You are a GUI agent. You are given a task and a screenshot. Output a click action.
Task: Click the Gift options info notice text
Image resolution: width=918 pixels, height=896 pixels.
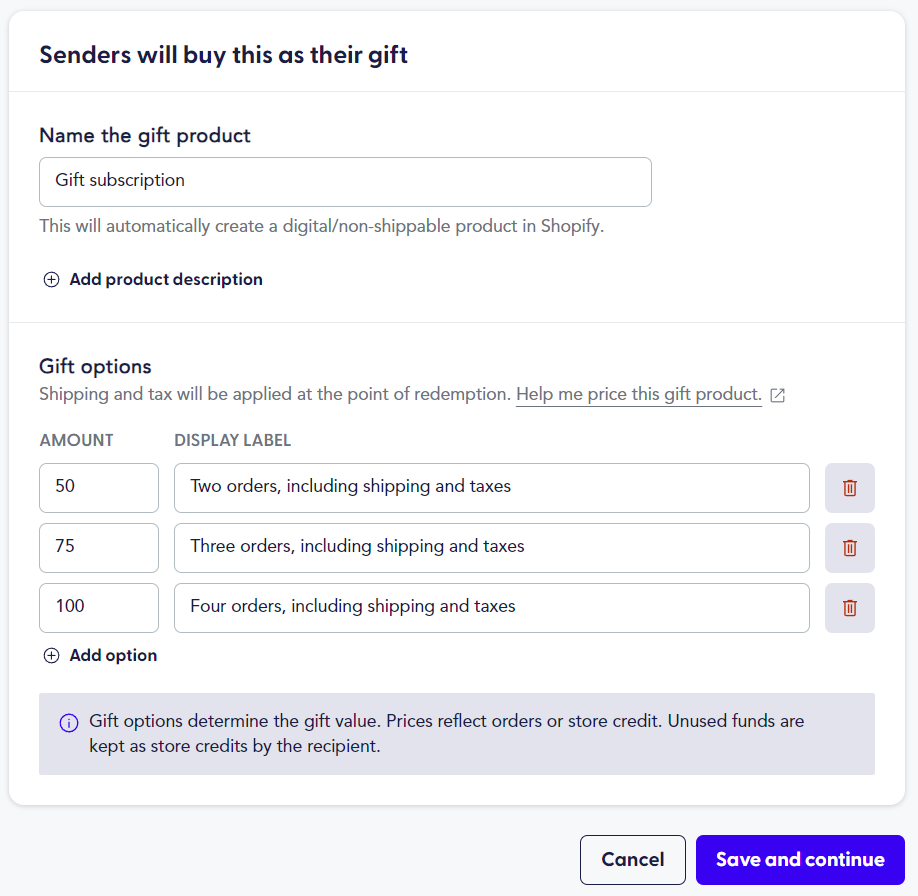(x=446, y=733)
